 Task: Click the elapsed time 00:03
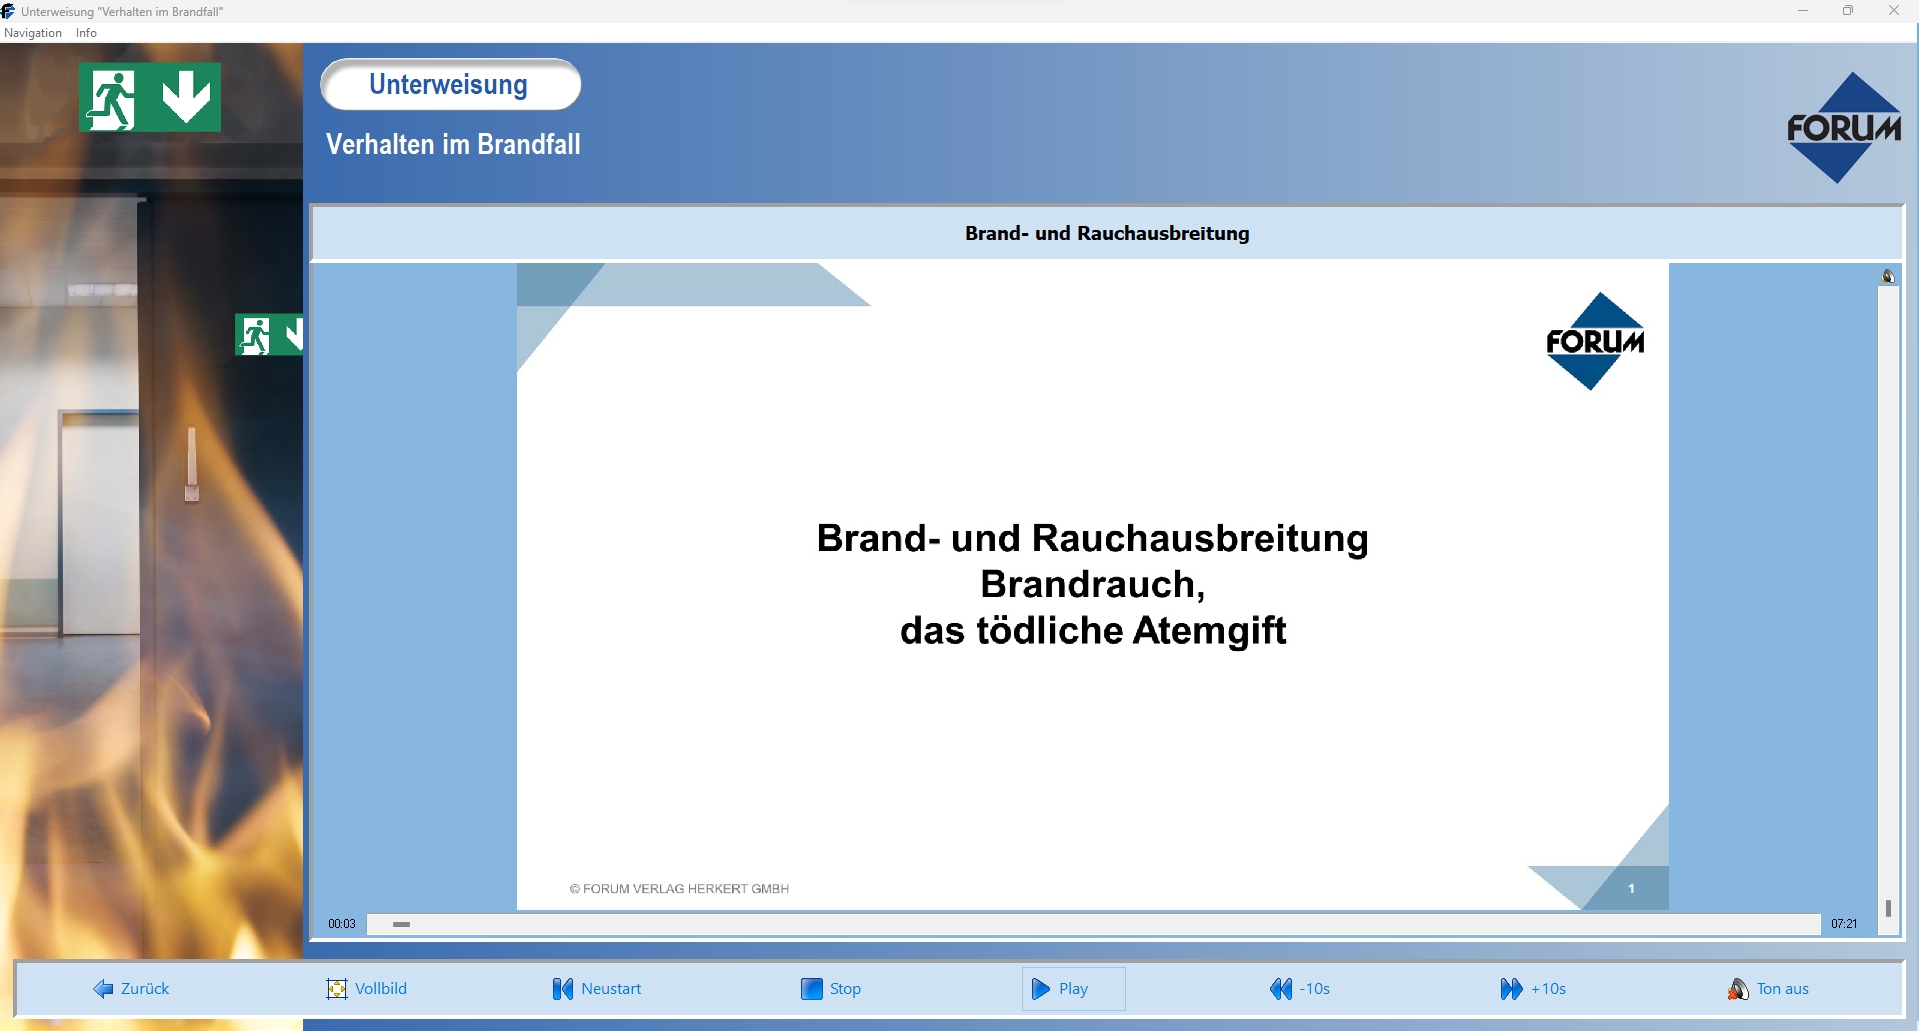click(342, 924)
